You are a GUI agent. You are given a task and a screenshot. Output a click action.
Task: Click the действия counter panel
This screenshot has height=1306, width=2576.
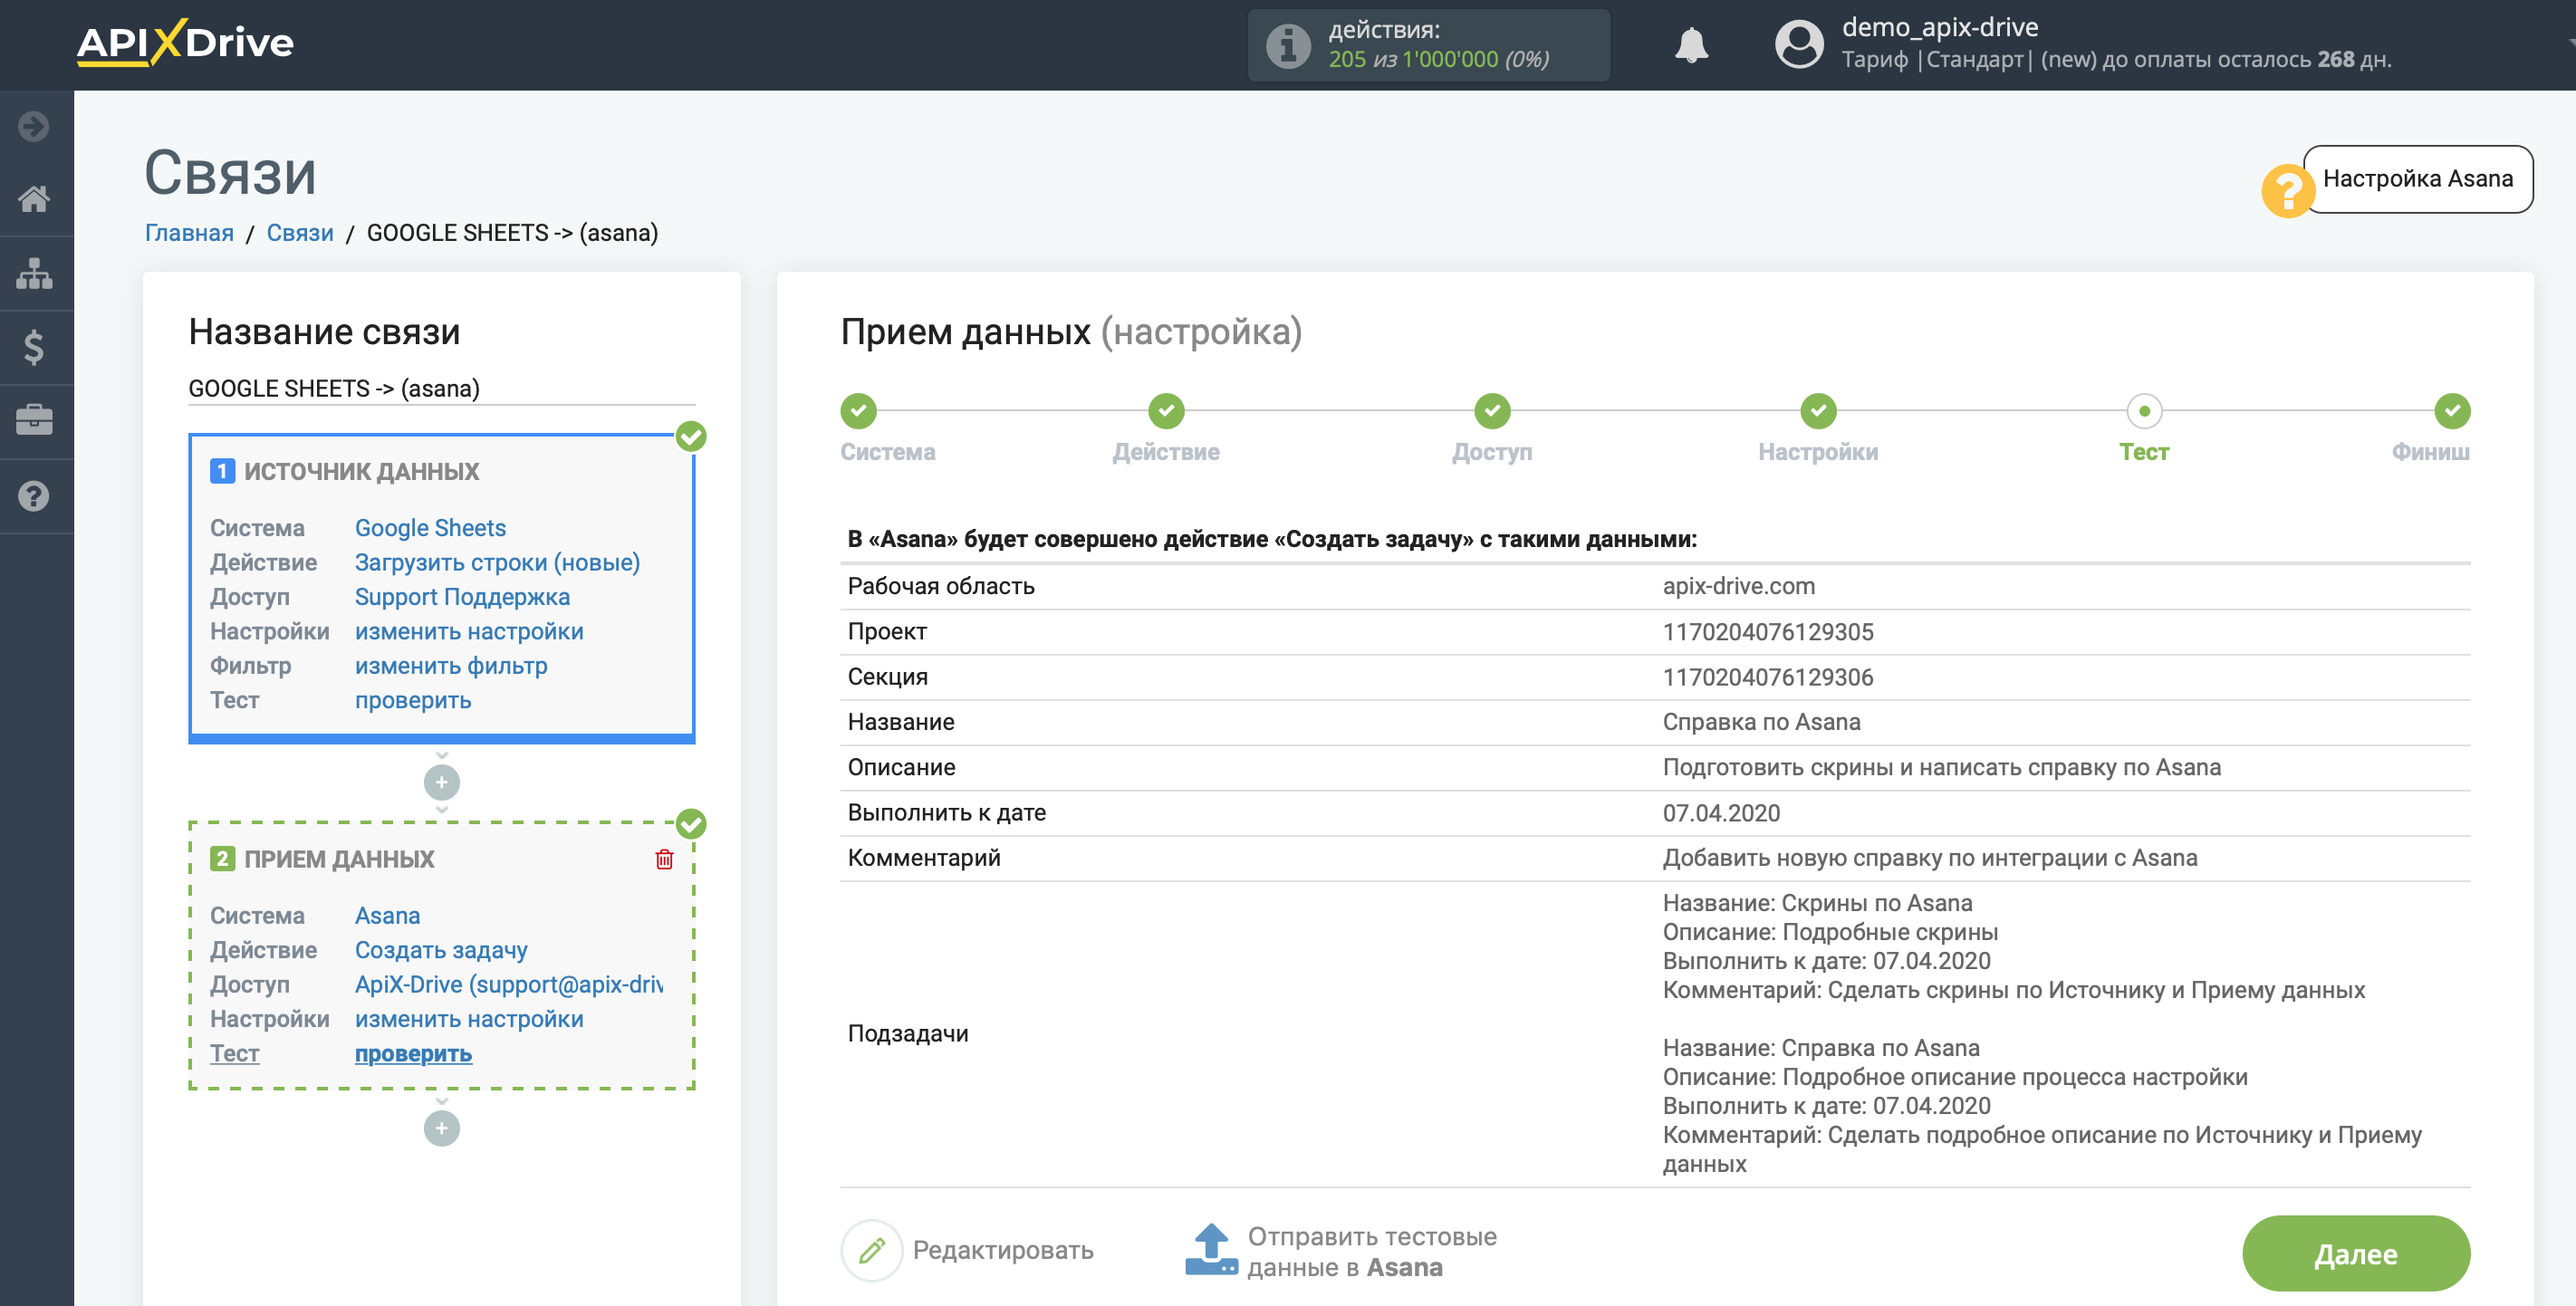(x=1428, y=45)
